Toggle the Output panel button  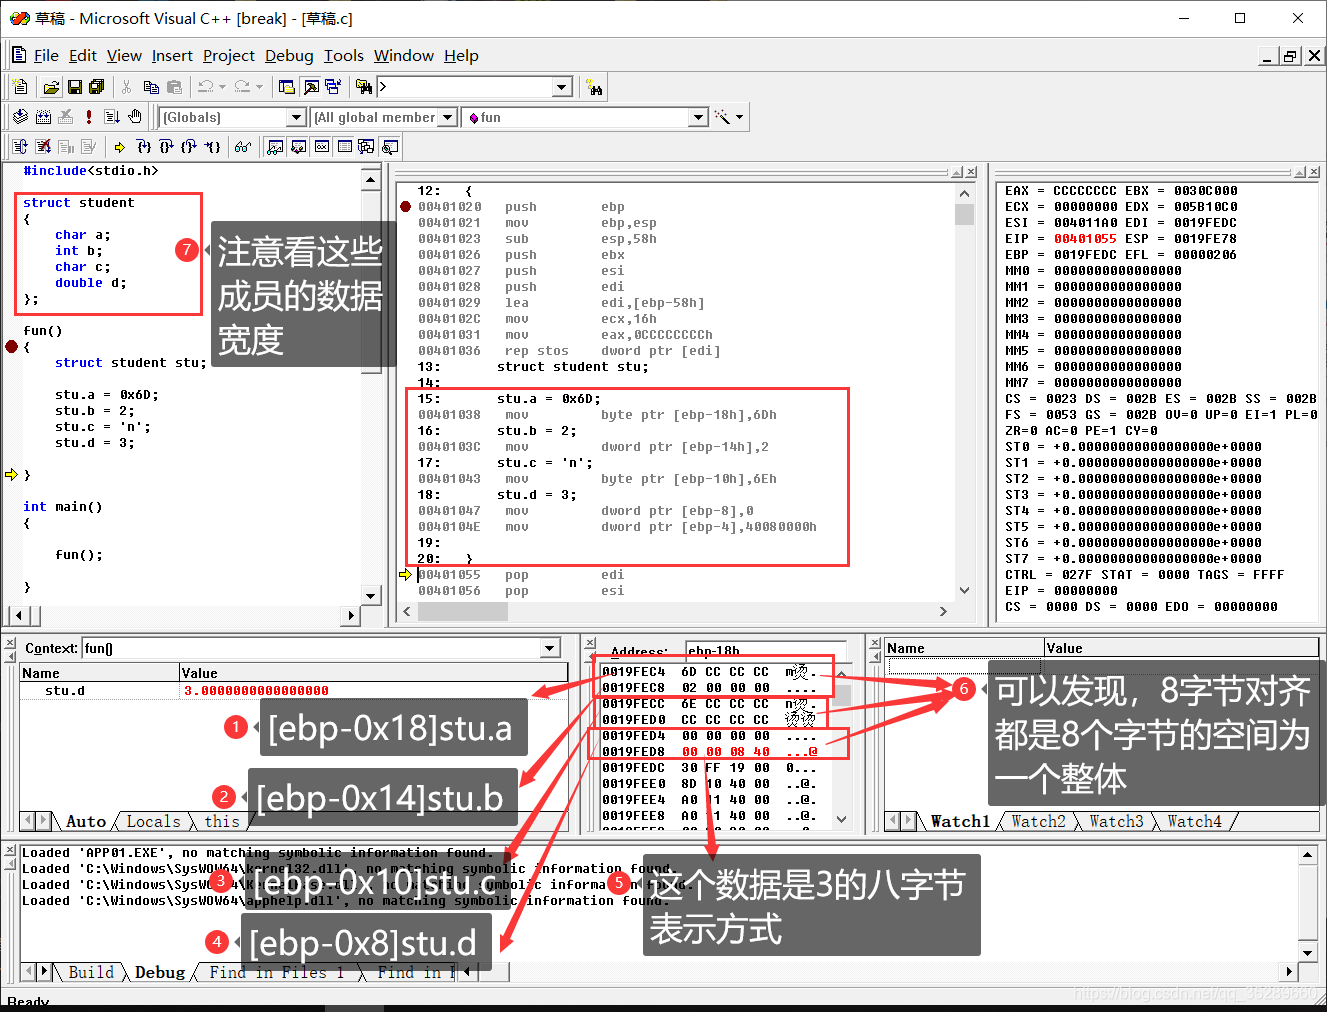pos(311,87)
